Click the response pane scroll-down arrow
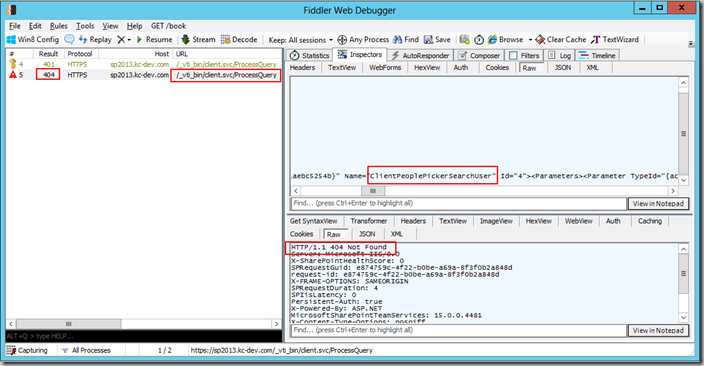The width and height of the screenshot is (704, 366). point(683,317)
